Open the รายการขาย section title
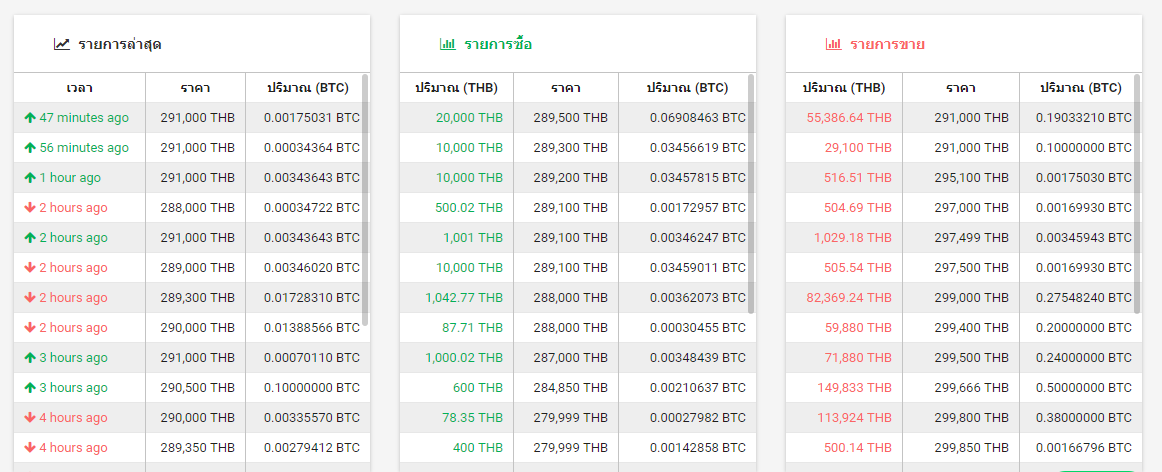The width and height of the screenshot is (1162, 472). pyautogui.click(x=887, y=44)
